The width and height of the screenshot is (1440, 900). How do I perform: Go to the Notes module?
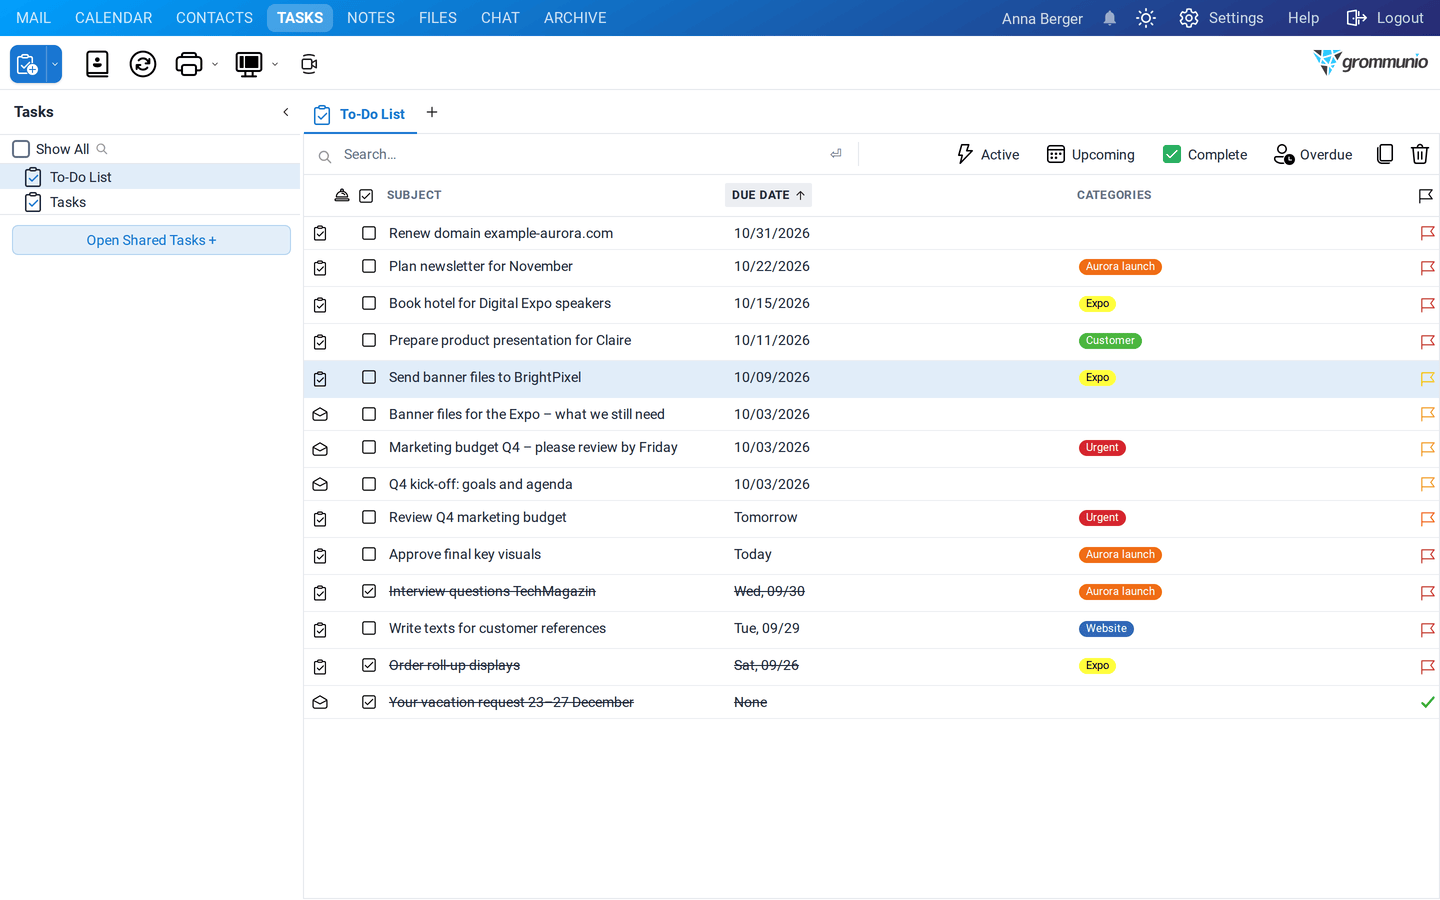[x=371, y=18]
